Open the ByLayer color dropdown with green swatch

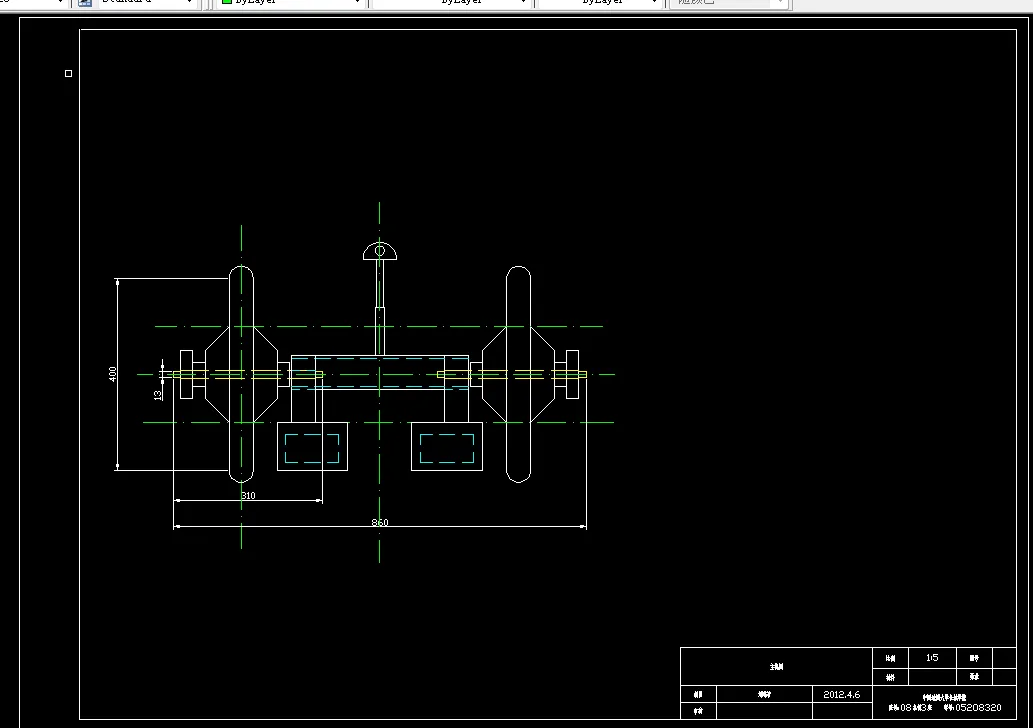pyautogui.click(x=291, y=3)
